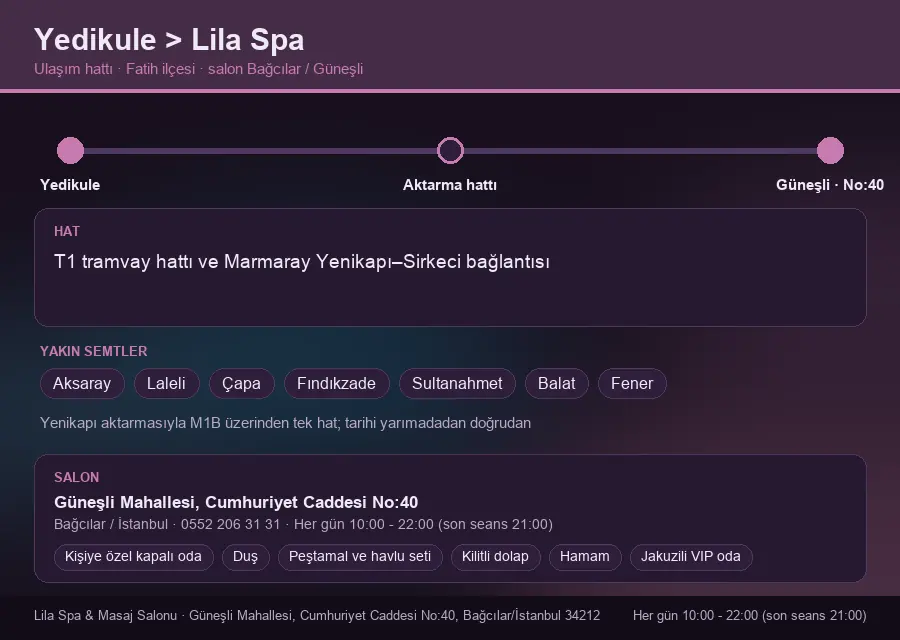The height and width of the screenshot is (640, 900).
Task: Click the Aktarma hattı label
Action: 450,185
